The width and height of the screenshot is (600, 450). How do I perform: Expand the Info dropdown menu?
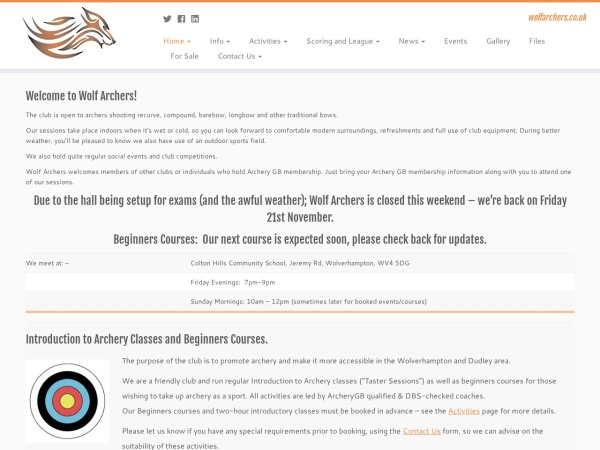(220, 41)
